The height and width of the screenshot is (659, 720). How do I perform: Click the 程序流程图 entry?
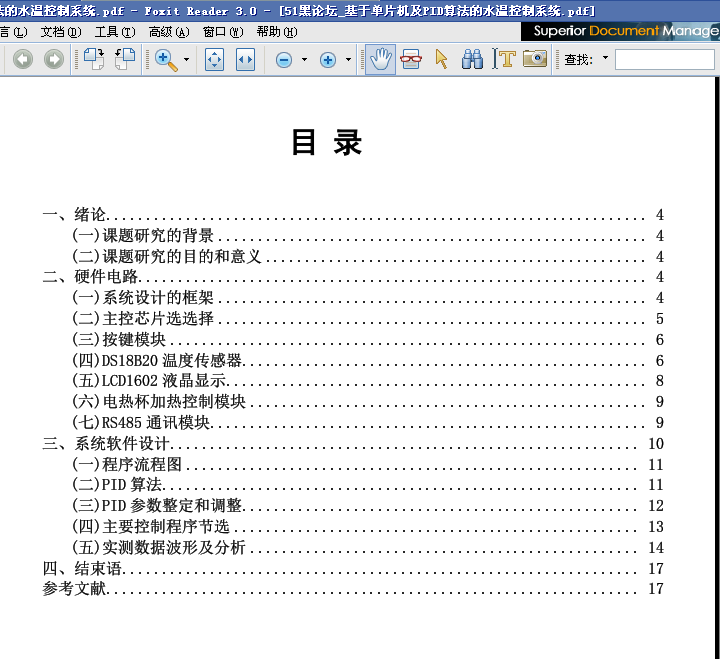coord(368,464)
